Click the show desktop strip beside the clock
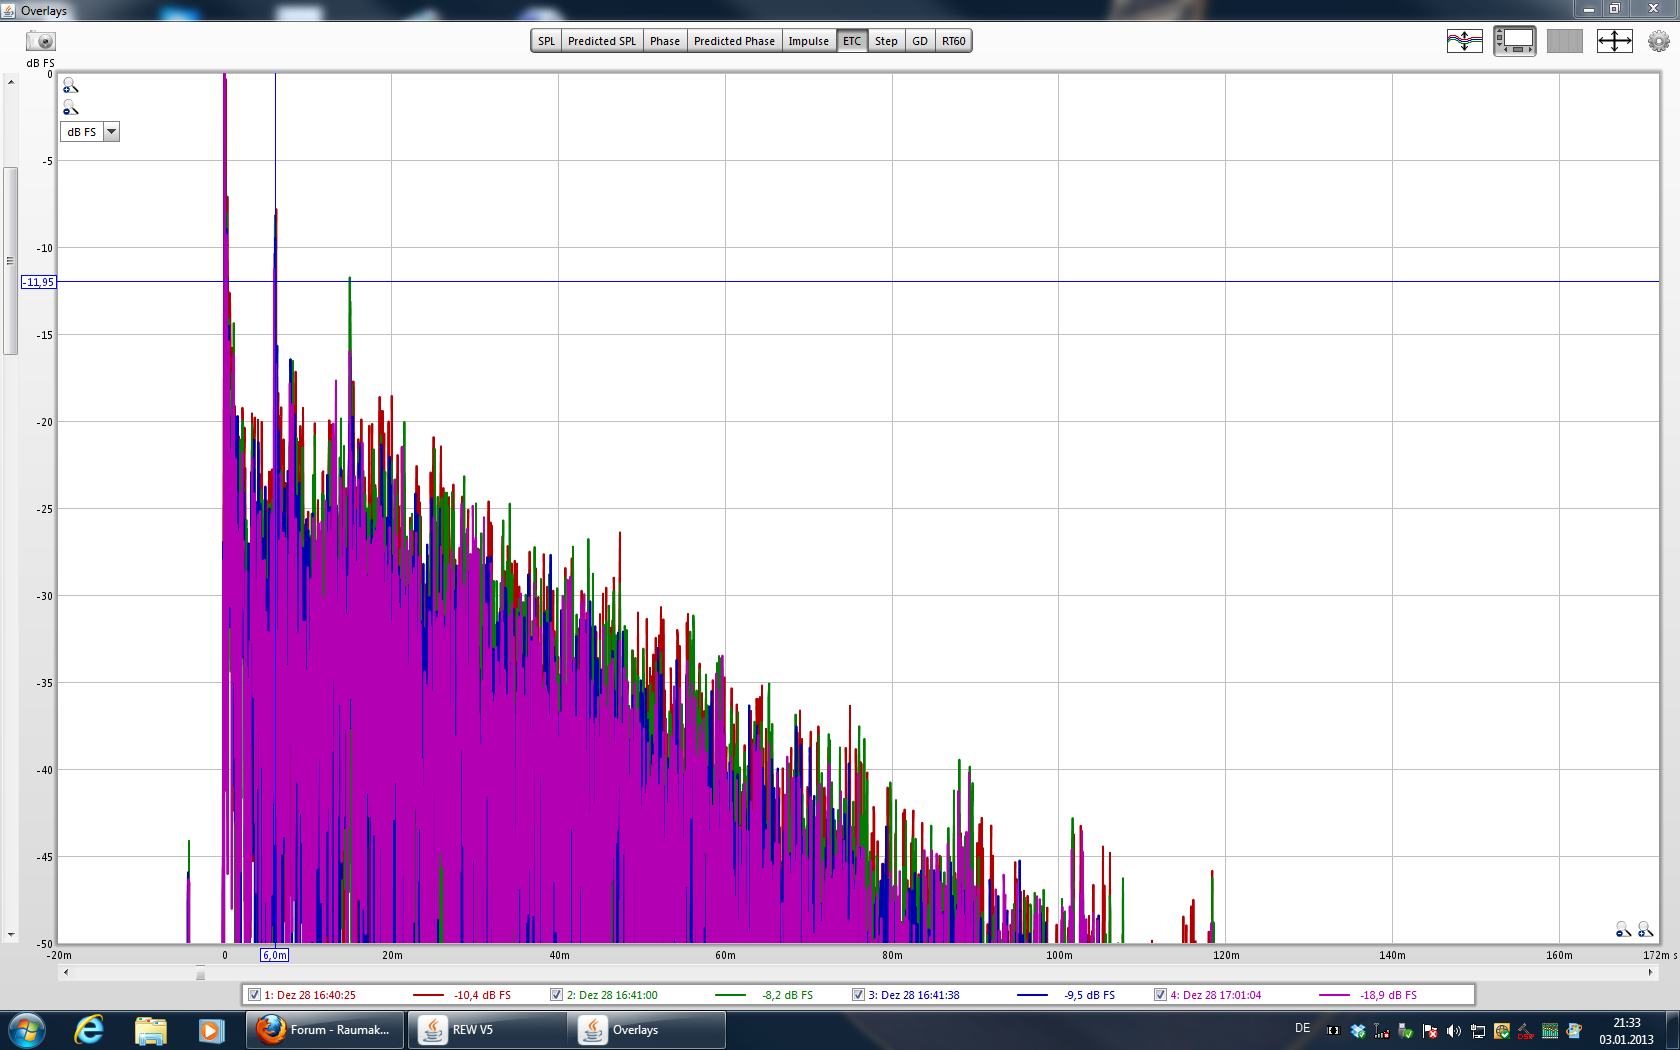1680x1050 pixels. point(1672,1030)
